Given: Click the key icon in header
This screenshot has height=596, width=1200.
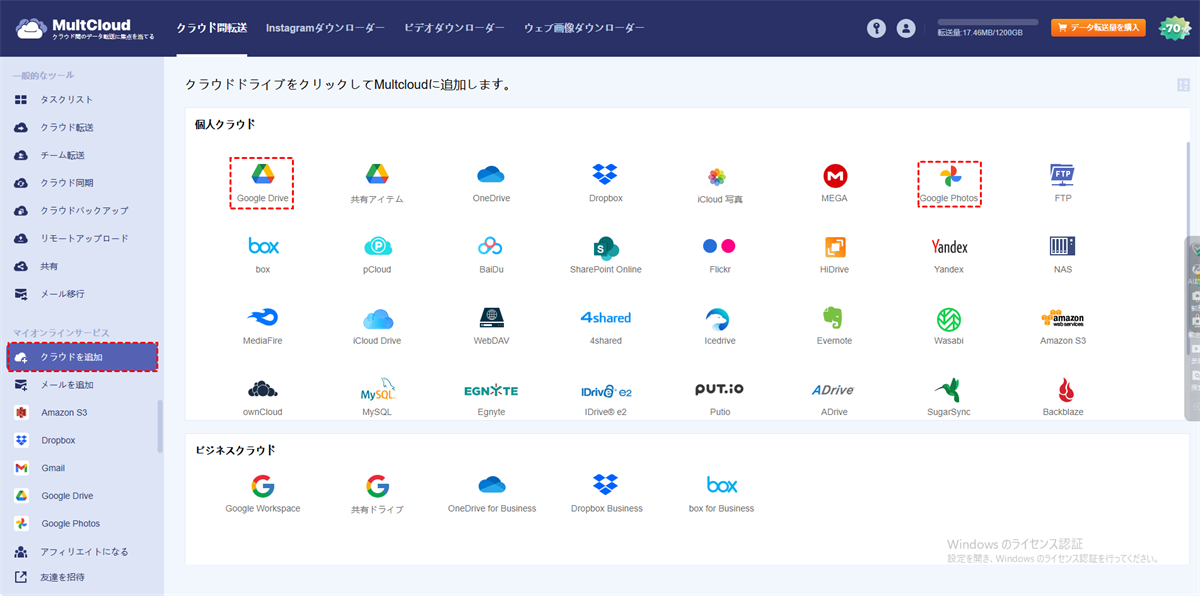Looking at the screenshot, I should click(877, 29).
